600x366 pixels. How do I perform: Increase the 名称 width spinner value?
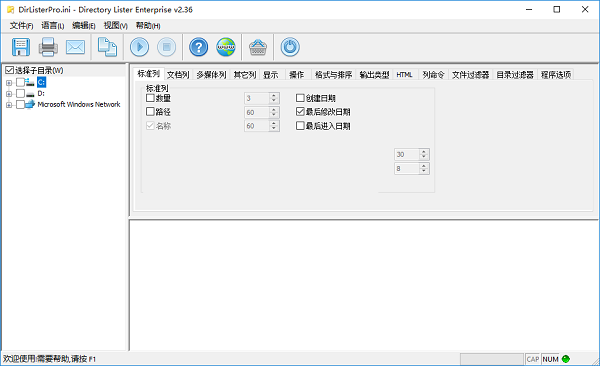[x=274, y=123]
